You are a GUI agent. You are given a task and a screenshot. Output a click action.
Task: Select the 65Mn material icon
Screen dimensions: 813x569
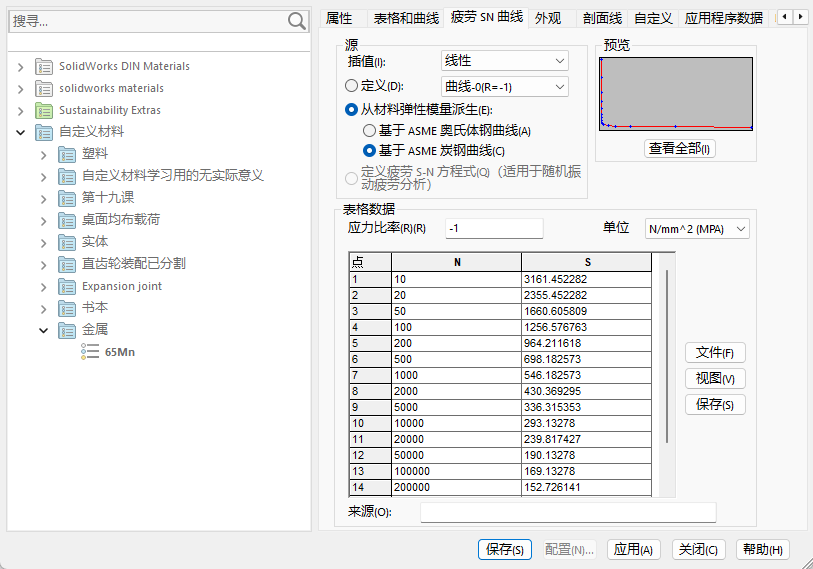coord(90,352)
